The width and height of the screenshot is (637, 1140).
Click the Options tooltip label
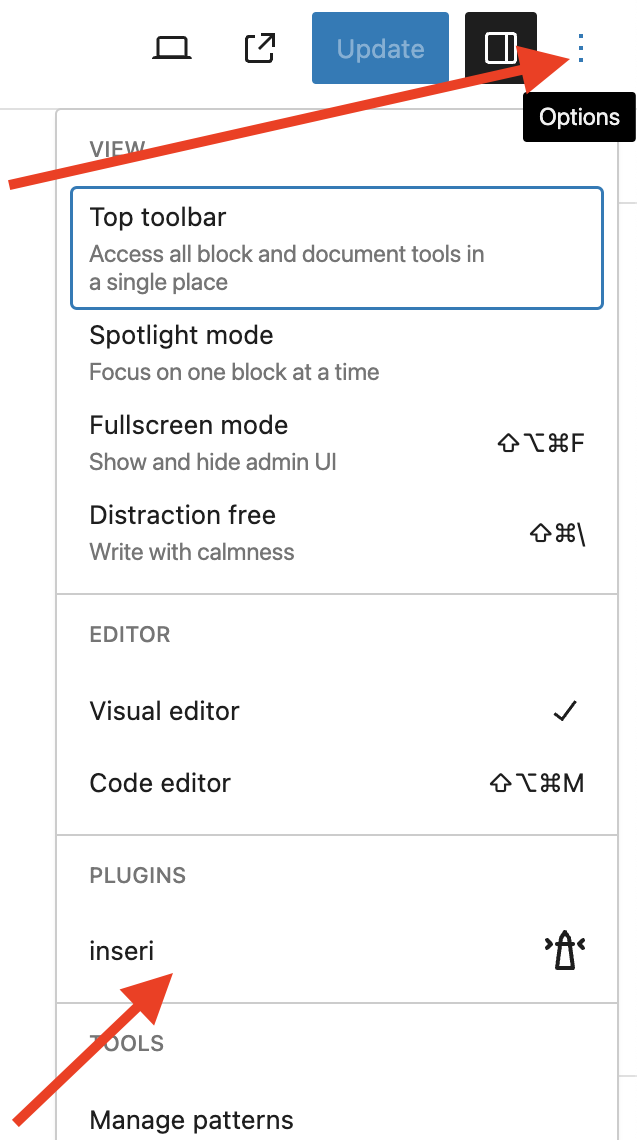[579, 116]
